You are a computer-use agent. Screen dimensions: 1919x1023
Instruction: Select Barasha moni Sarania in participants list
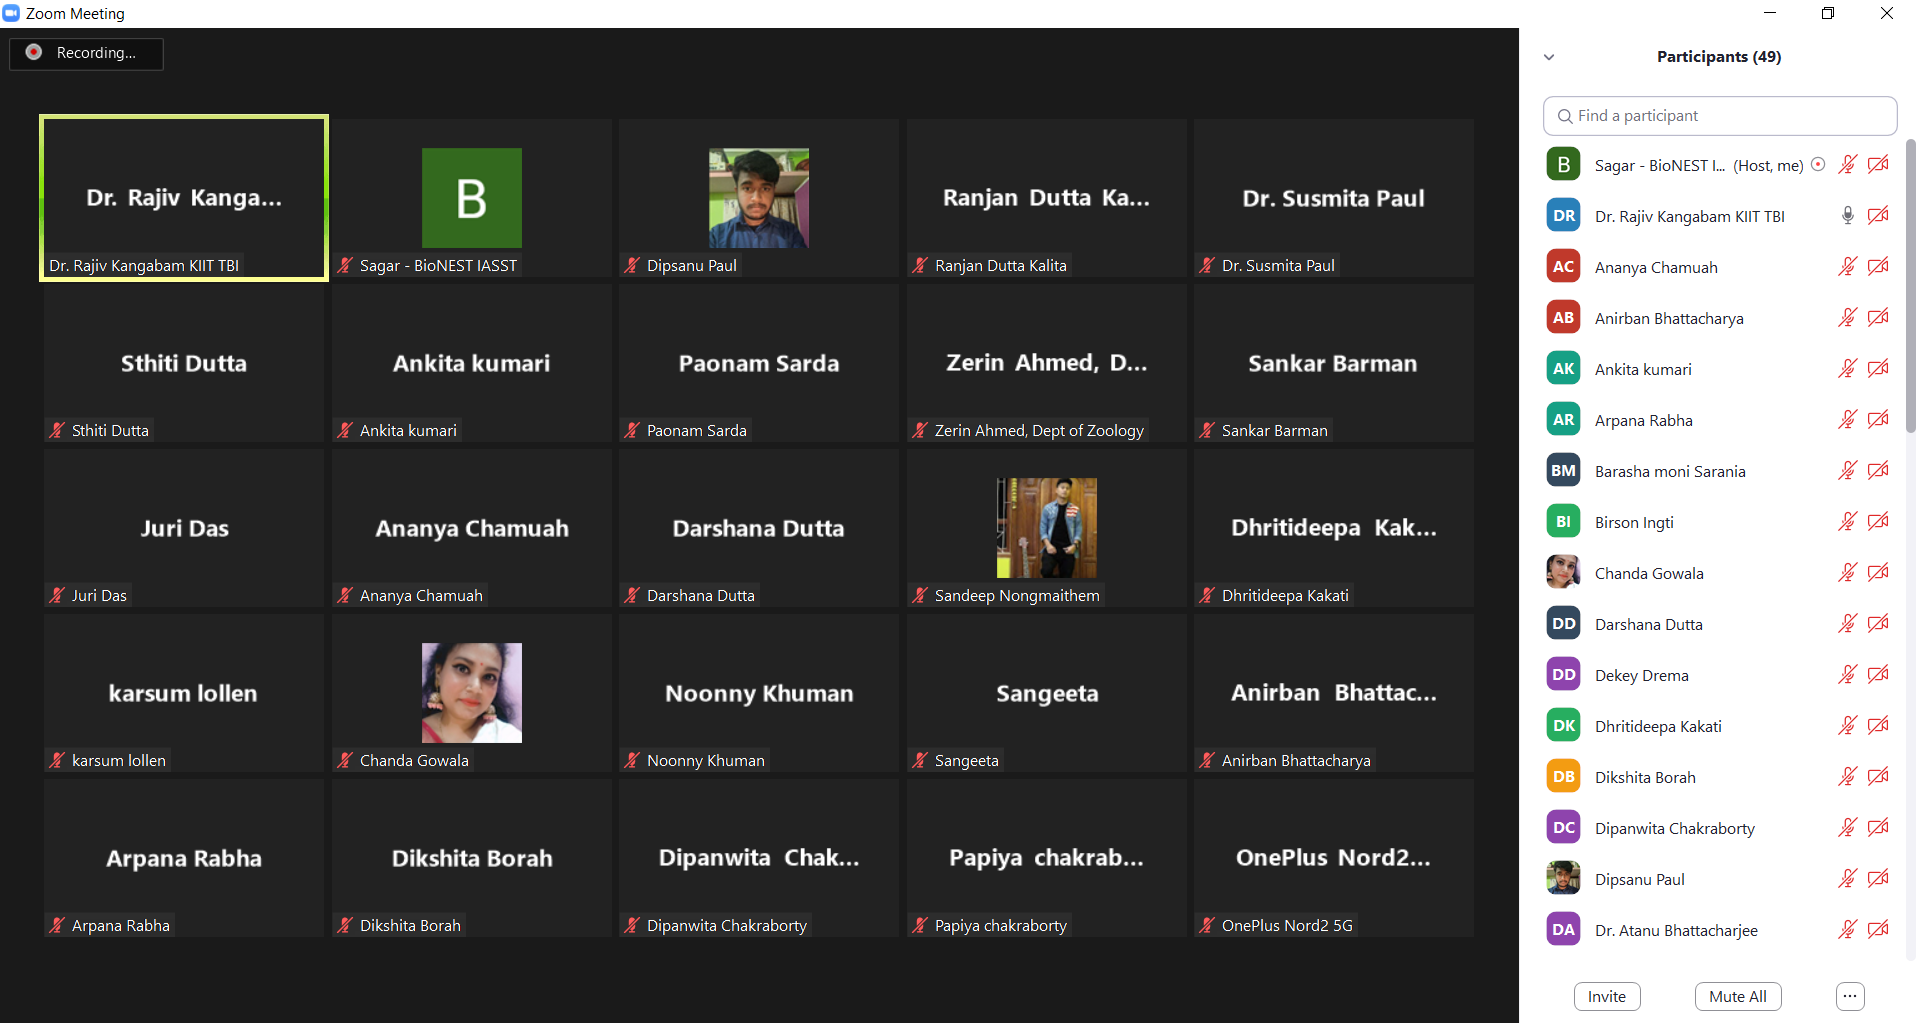point(1669,471)
